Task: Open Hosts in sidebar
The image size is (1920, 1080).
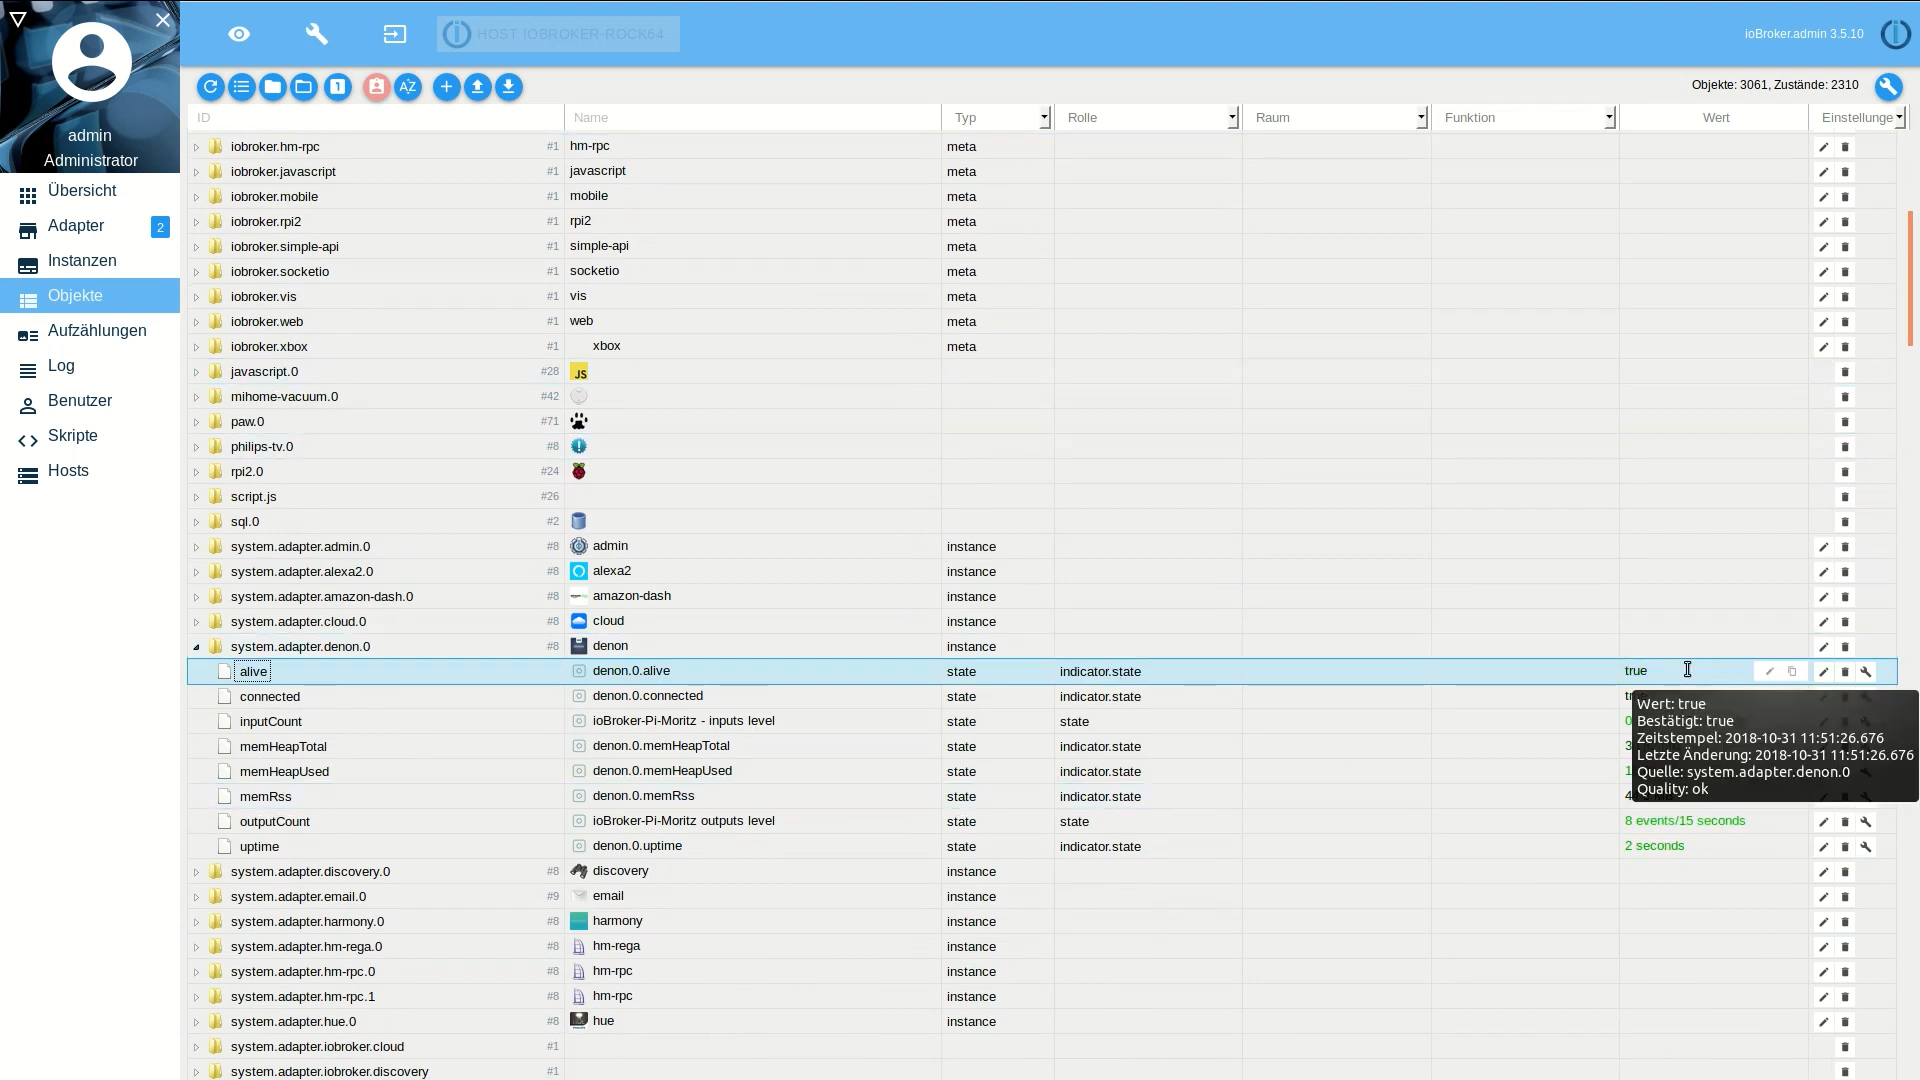Action: tap(90, 471)
